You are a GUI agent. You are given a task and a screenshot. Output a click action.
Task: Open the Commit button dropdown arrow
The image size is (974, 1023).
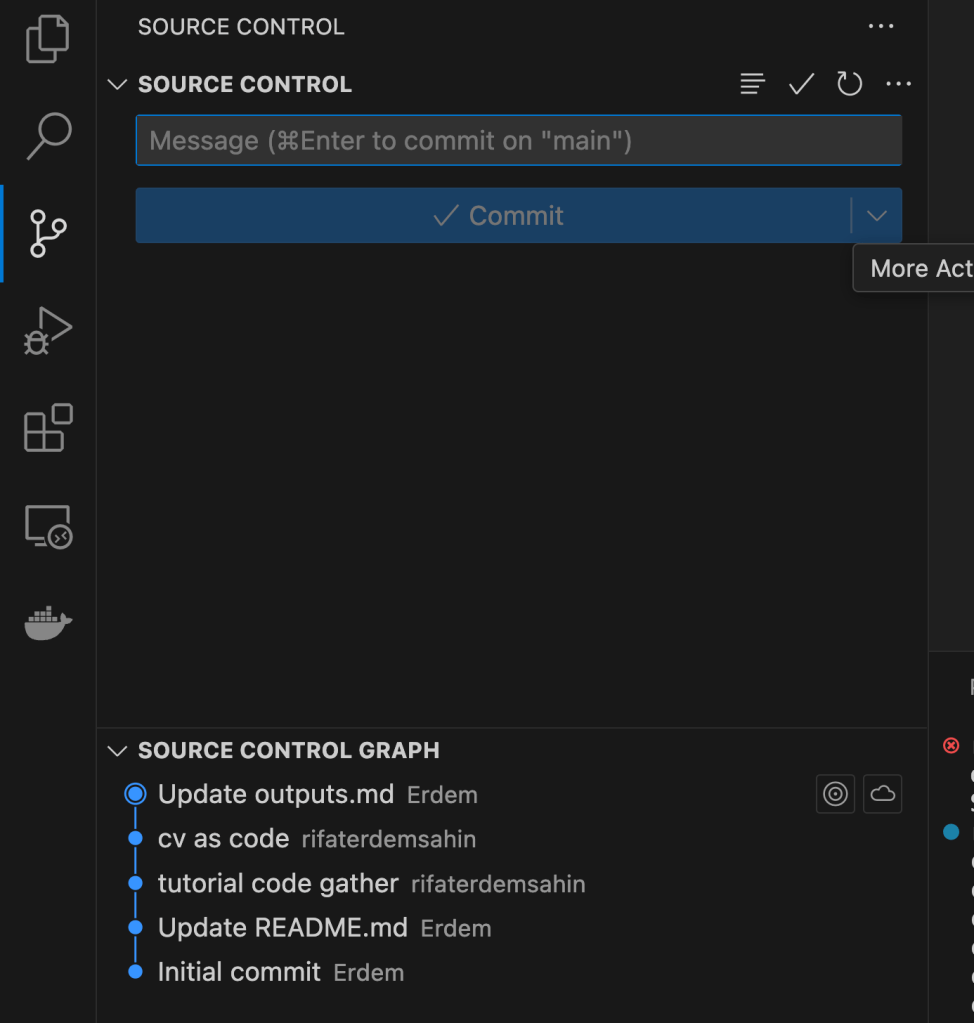pyautogui.click(x=877, y=215)
